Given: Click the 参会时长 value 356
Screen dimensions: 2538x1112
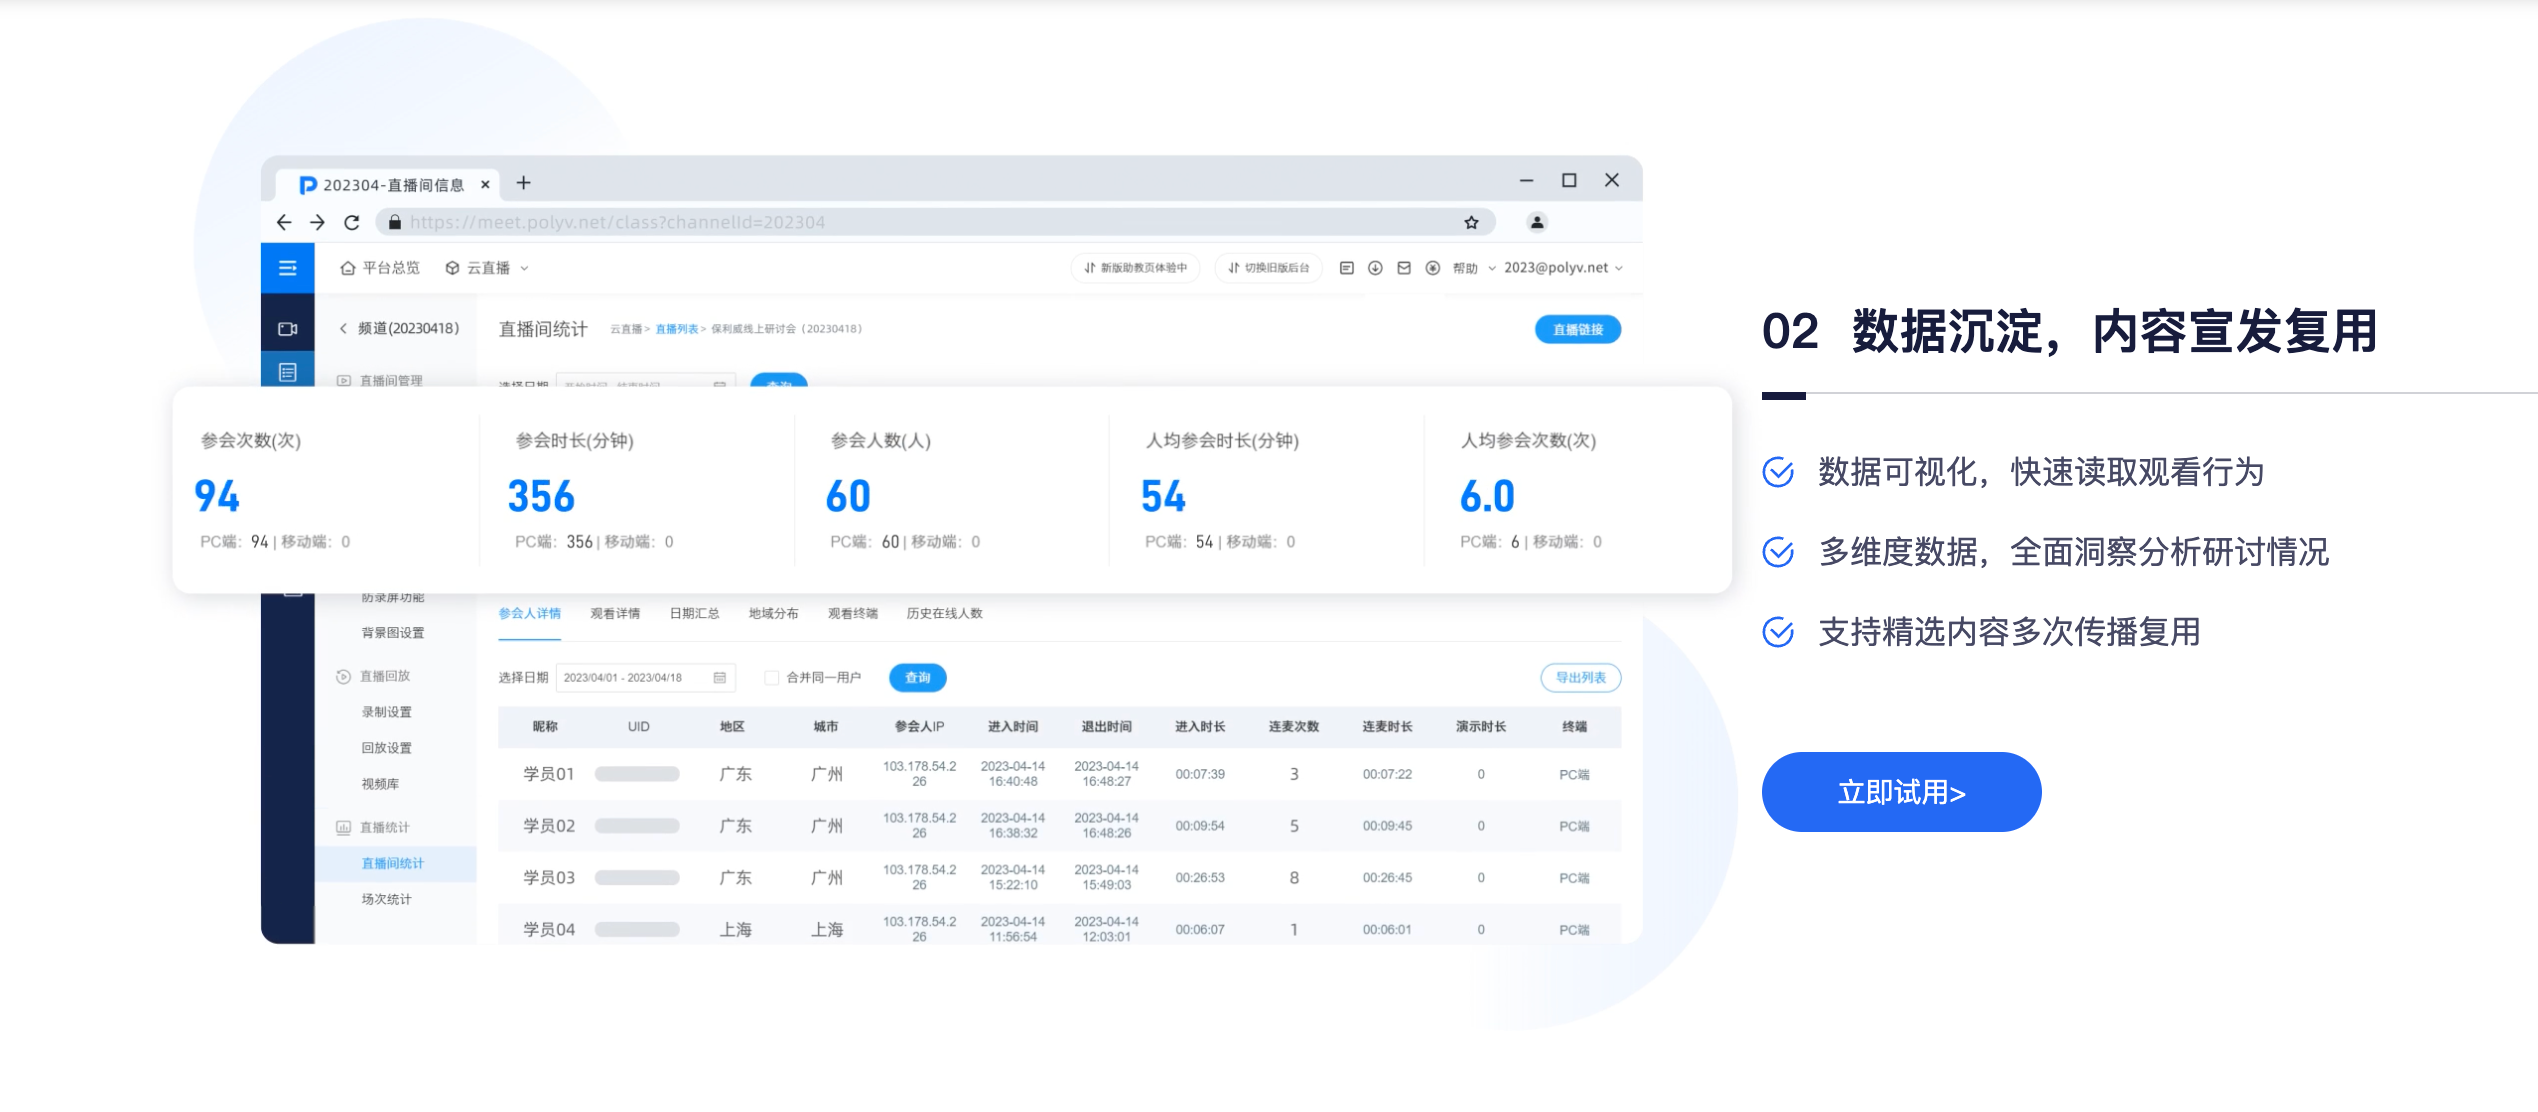Looking at the screenshot, I should click(x=541, y=496).
